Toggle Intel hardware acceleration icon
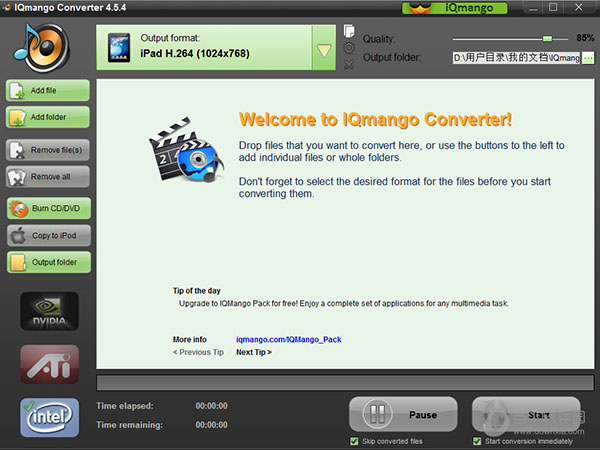 pos(49,417)
